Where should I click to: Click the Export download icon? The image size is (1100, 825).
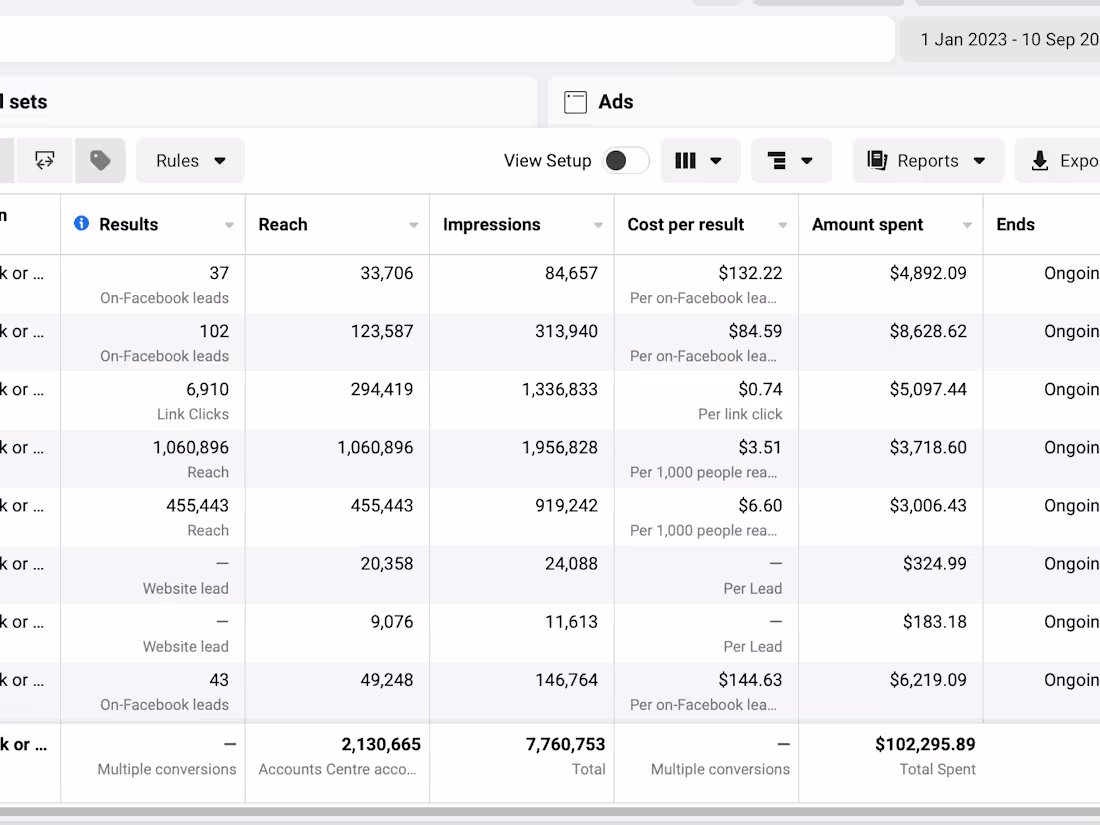(1040, 160)
